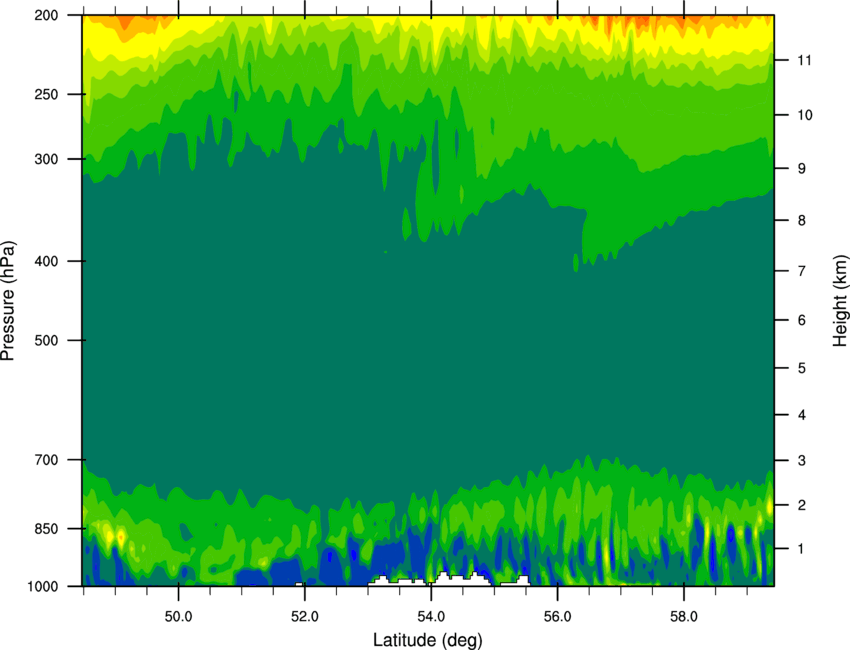Click the 52.0 latitude tick label
The height and width of the screenshot is (650, 850).
coord(305,617)
